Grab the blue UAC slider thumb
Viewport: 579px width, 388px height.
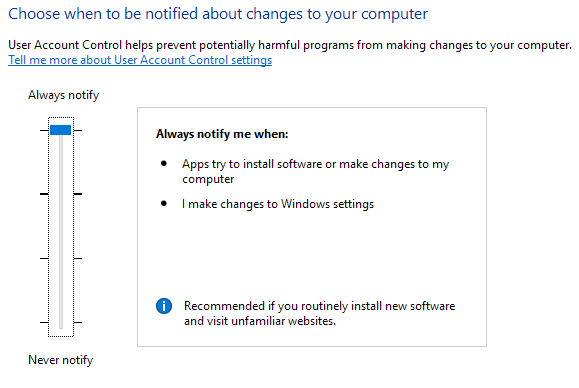(x=61, y=130)
